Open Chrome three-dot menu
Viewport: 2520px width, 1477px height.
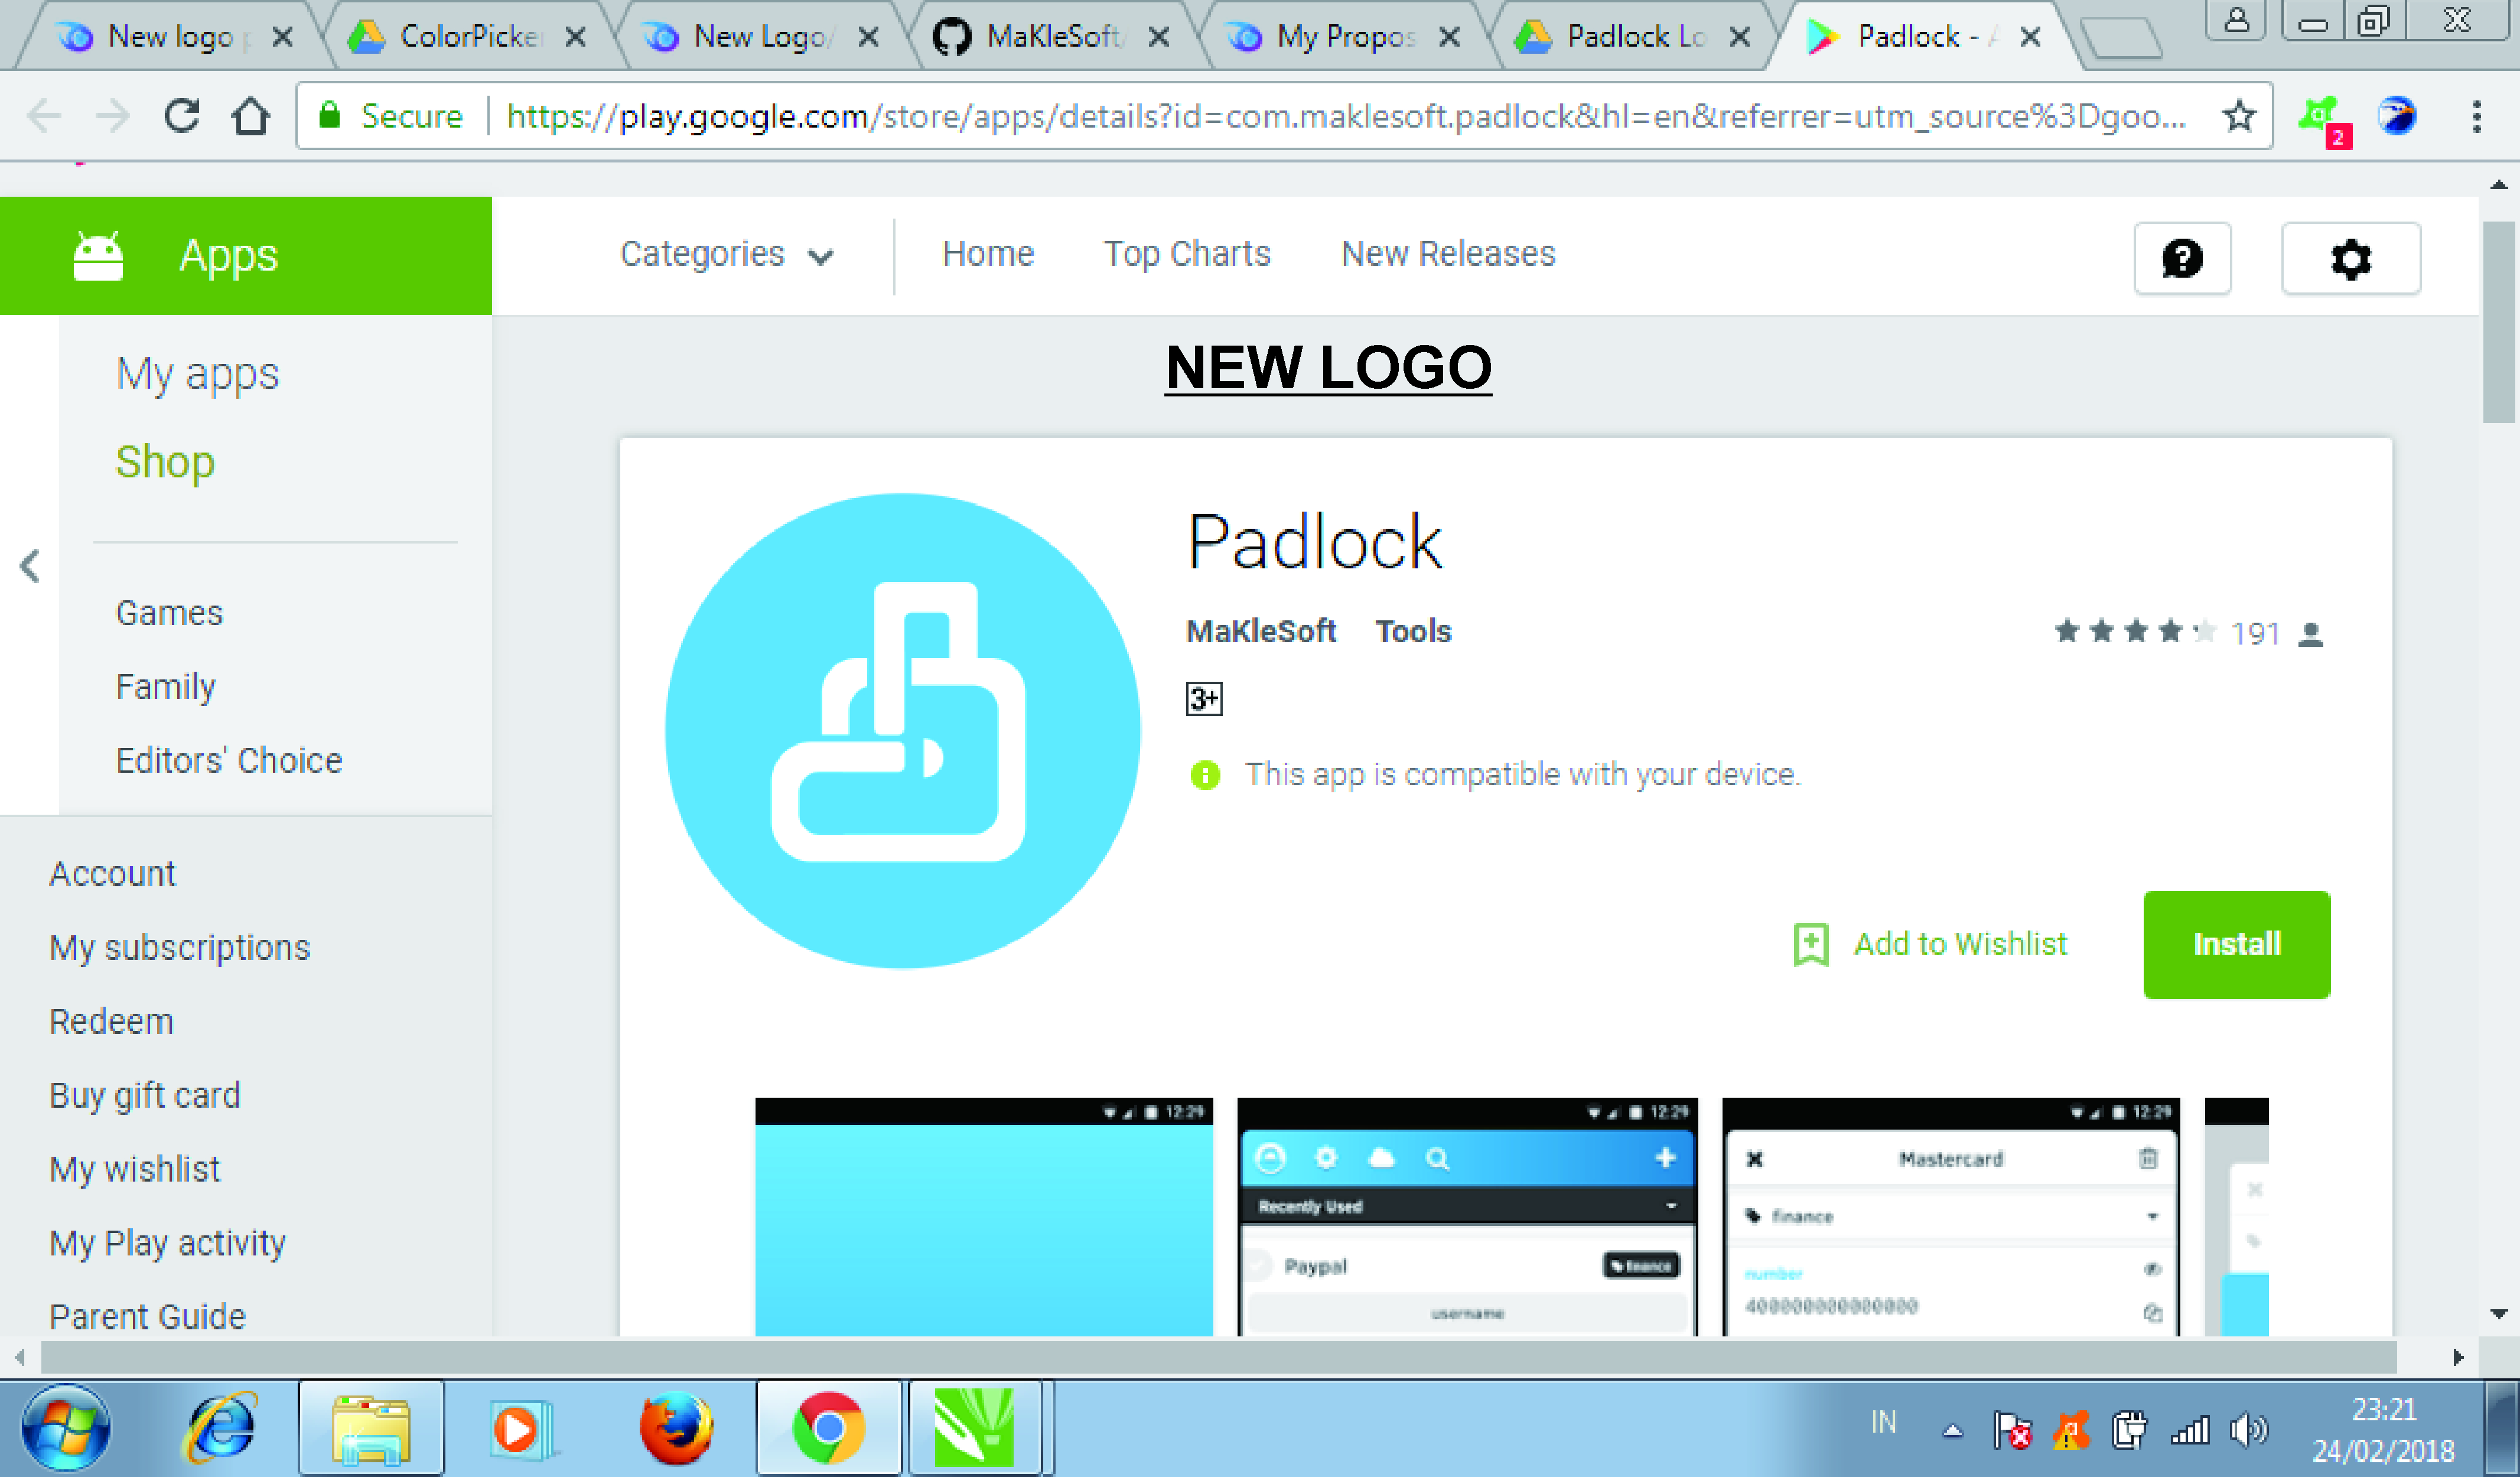point(2476,116)
